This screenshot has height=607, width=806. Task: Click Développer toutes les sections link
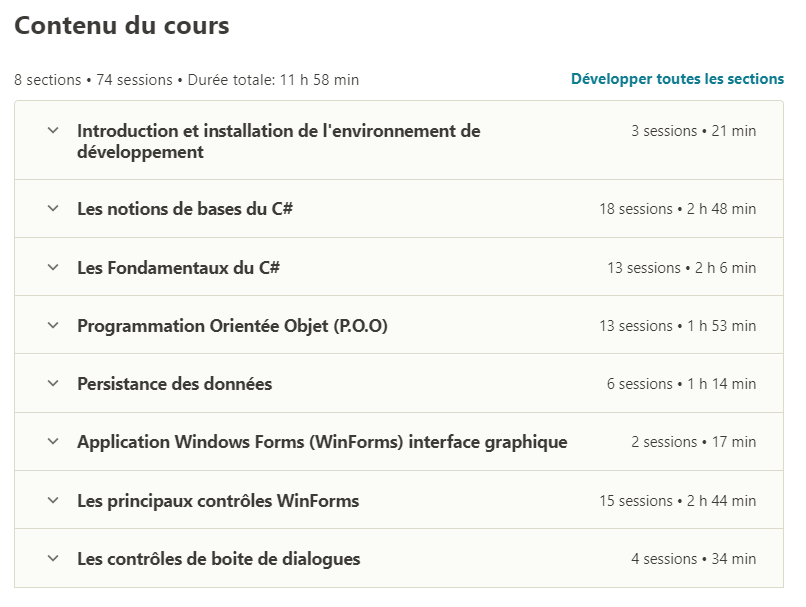(677, 79)
